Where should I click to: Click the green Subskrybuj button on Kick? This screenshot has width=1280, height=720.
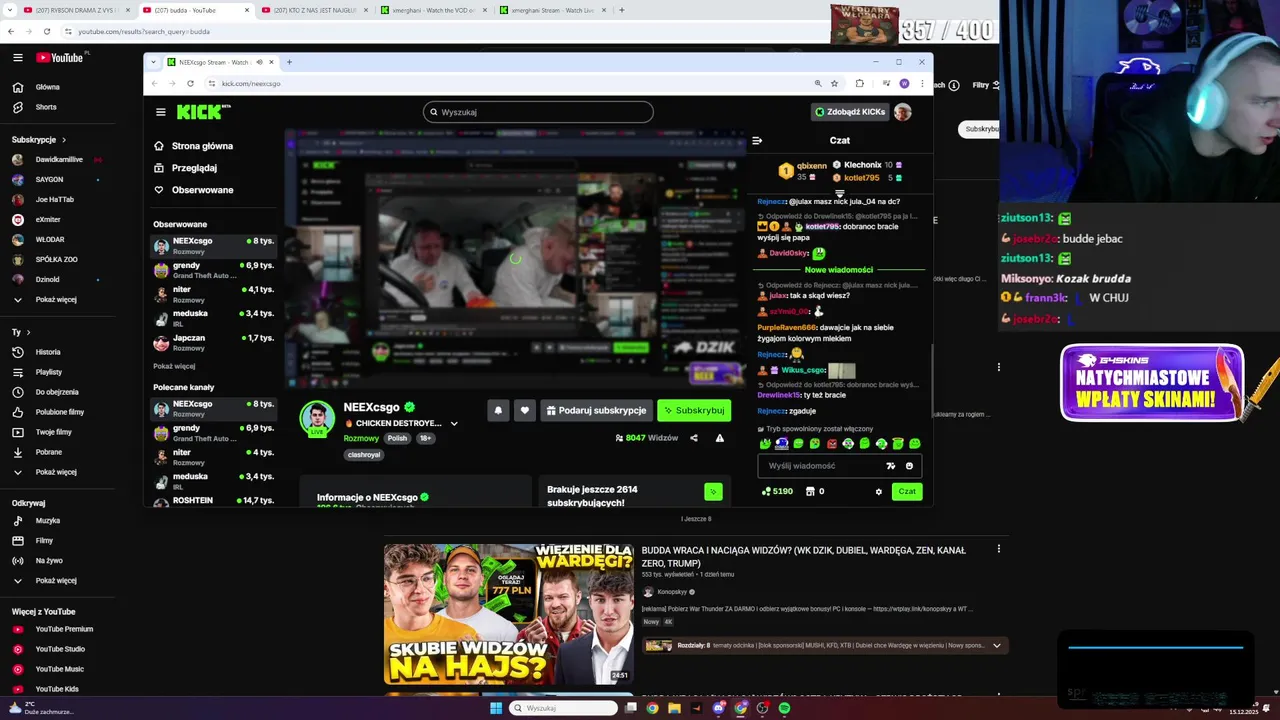pyautogui.click(x=694, y=410)
